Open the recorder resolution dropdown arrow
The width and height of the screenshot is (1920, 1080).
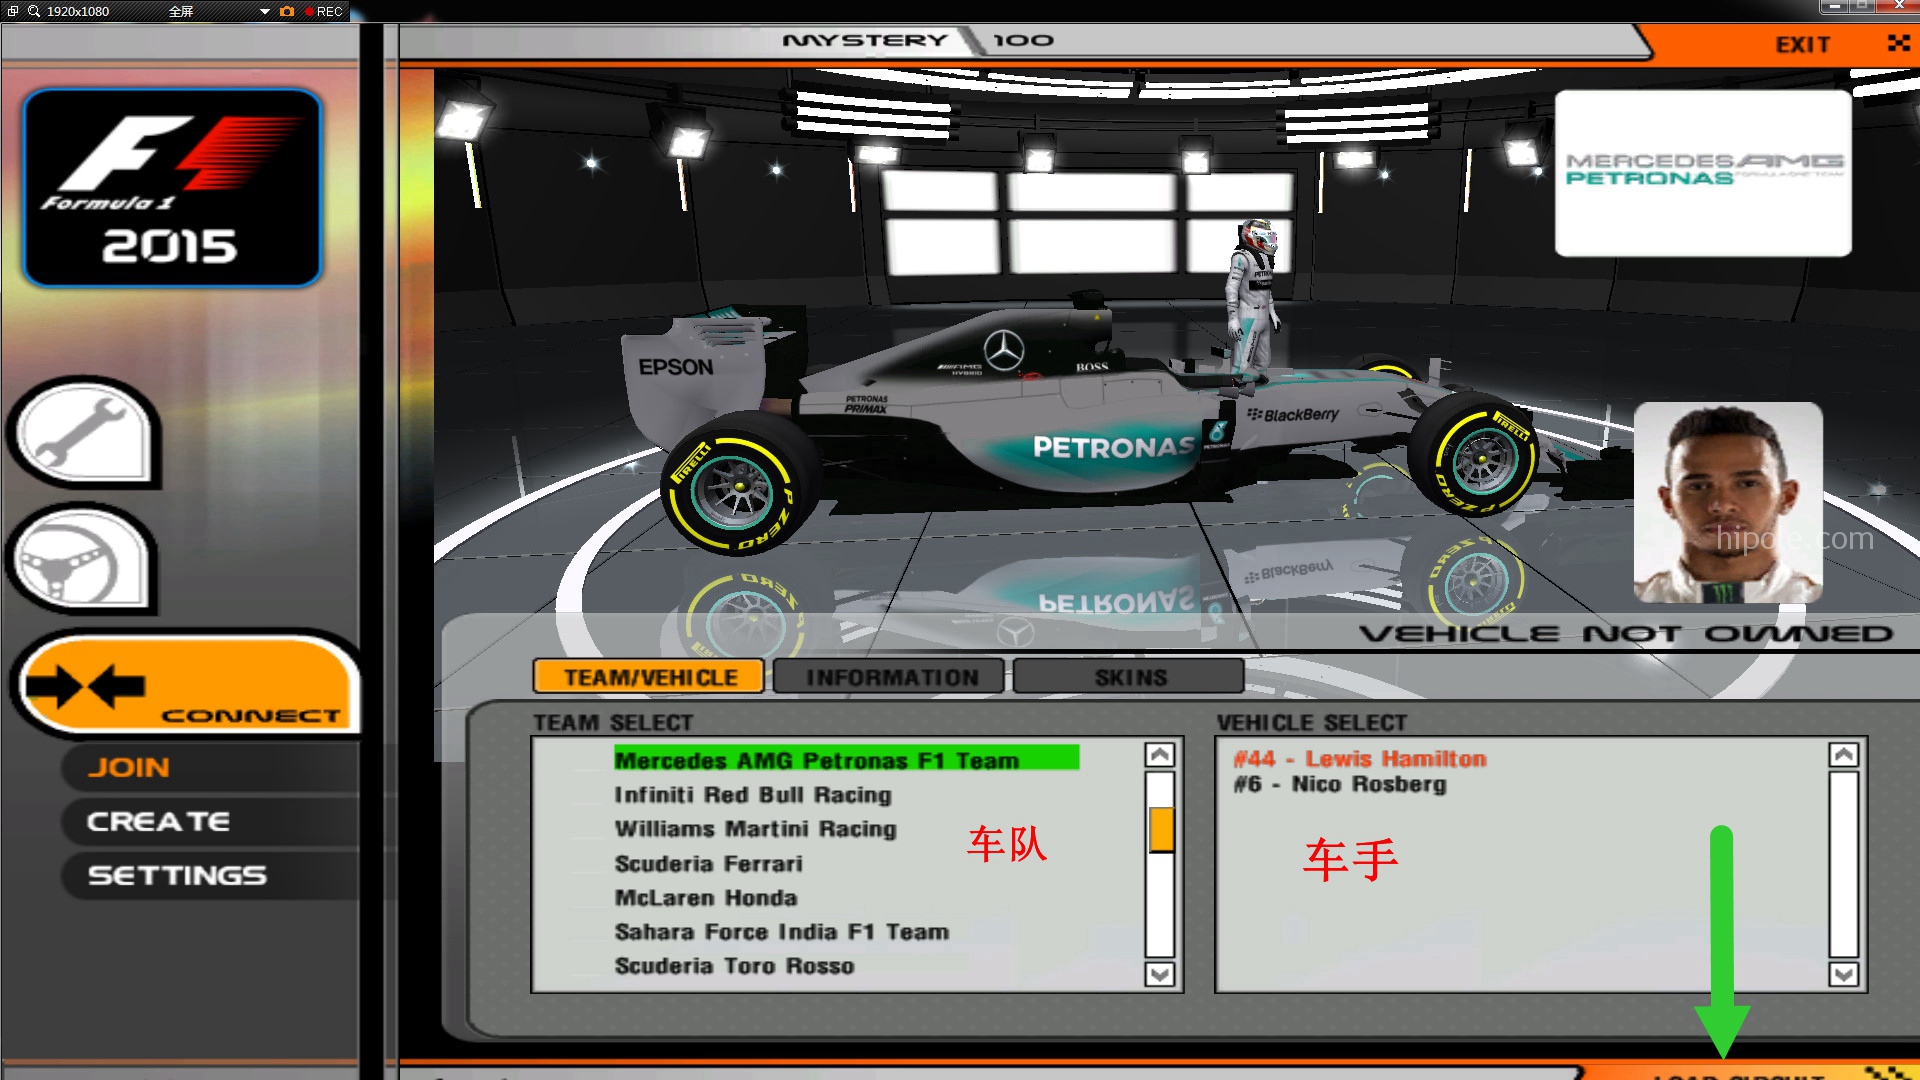pos(265,11)
